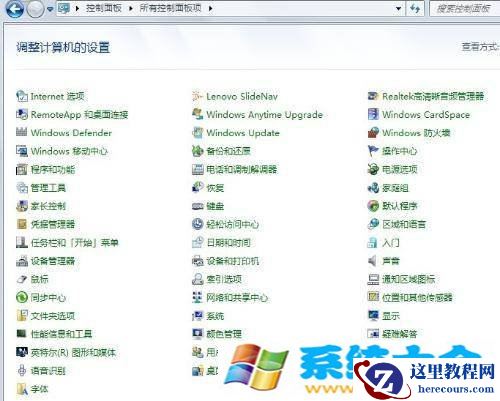This screenshot has height=401, width=500.
Task: Click the 索引选项 icon
Action: [197, 279]
